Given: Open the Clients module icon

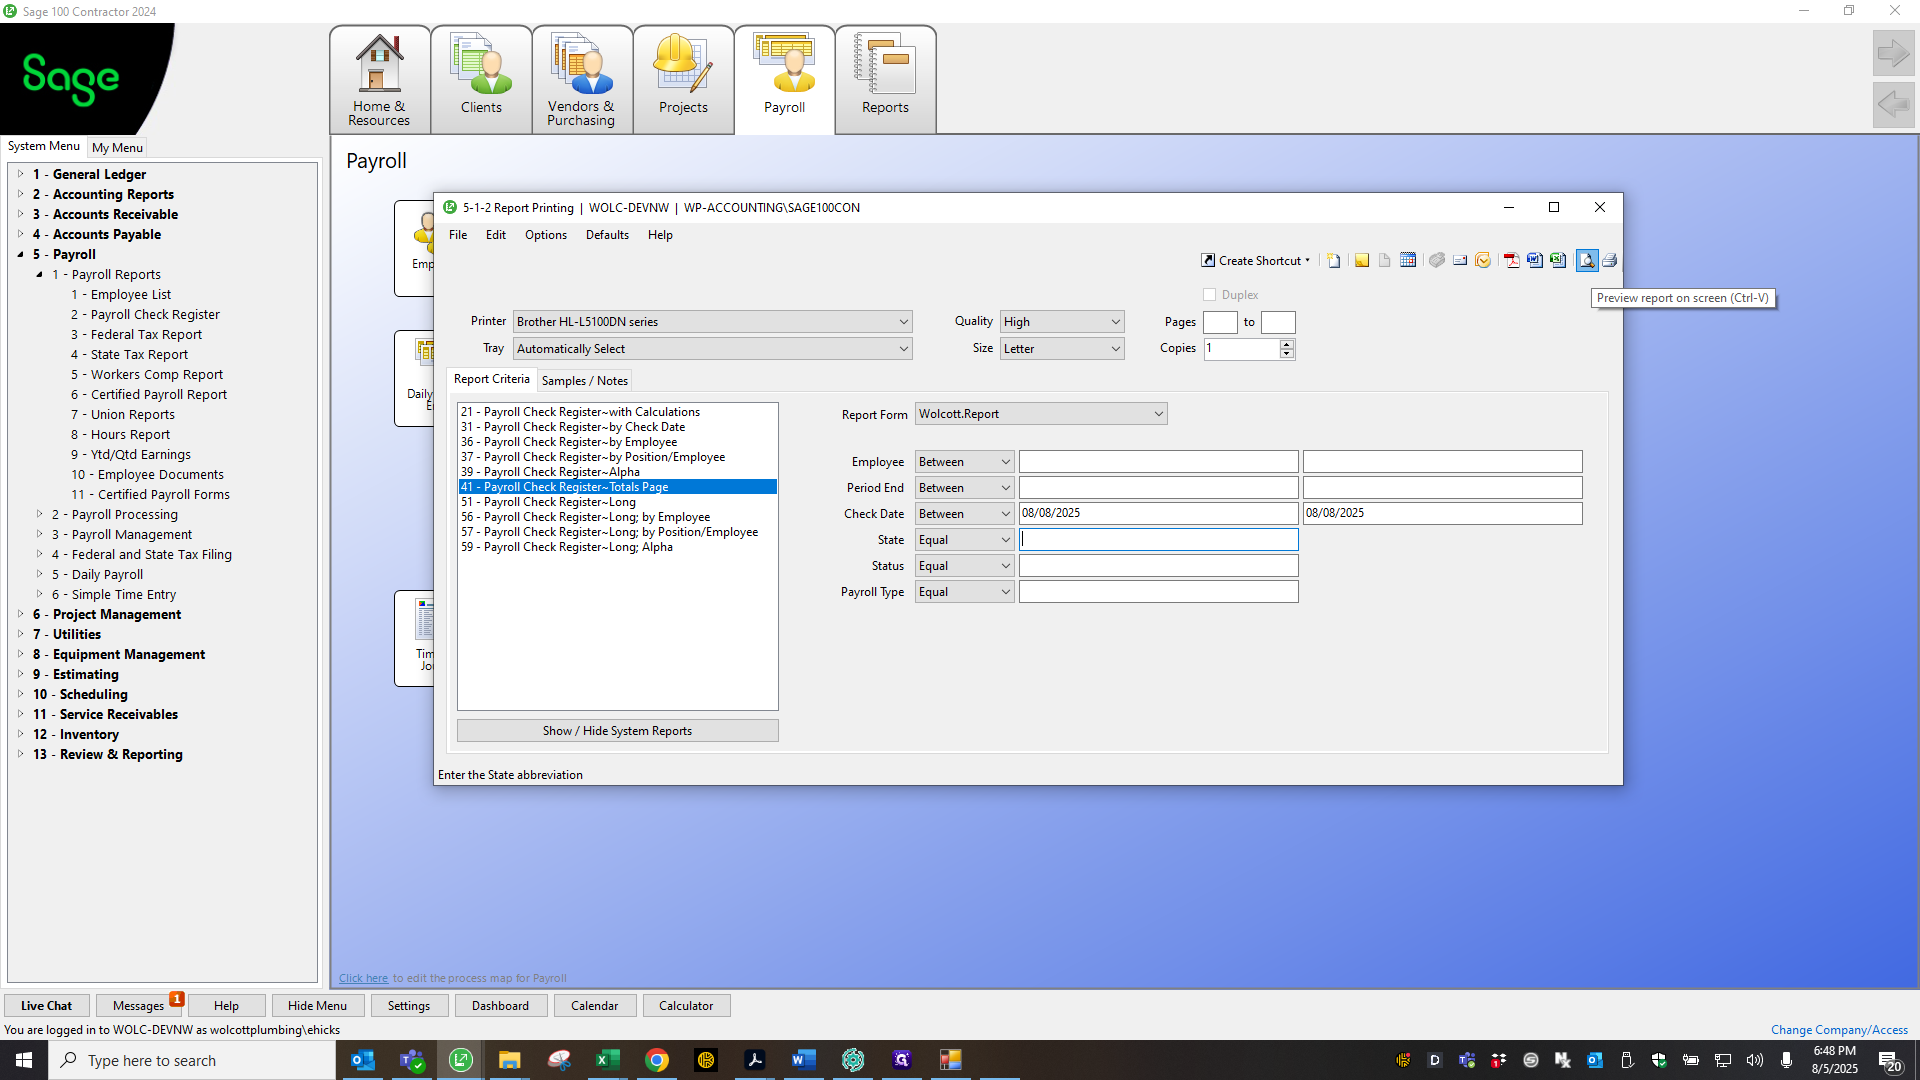Looking at the screenshot, I should click(x=481, y=80).
